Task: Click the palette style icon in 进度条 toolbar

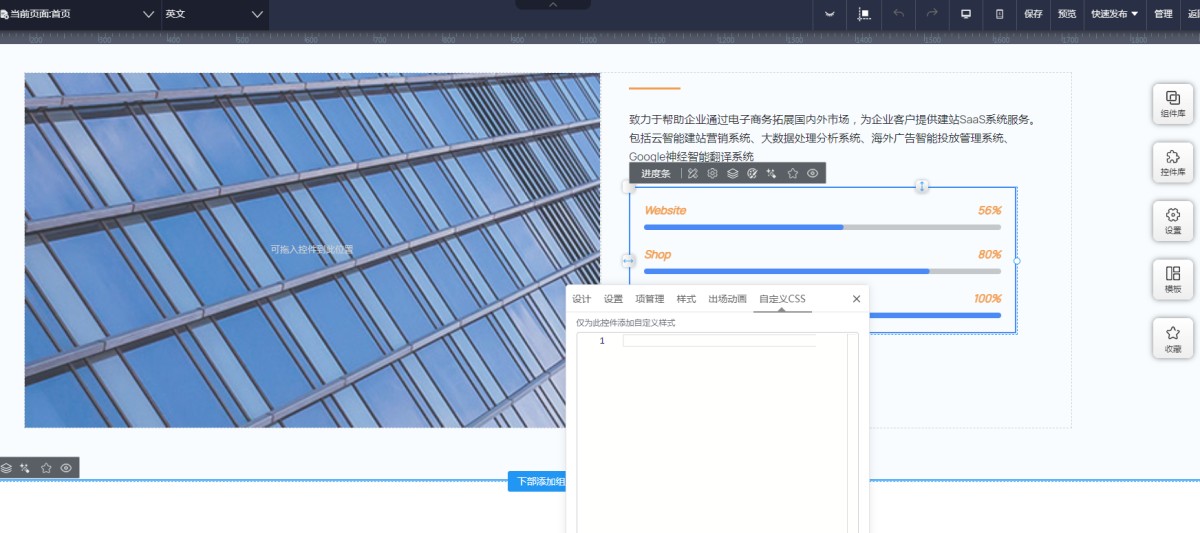Action: [752, 173]
